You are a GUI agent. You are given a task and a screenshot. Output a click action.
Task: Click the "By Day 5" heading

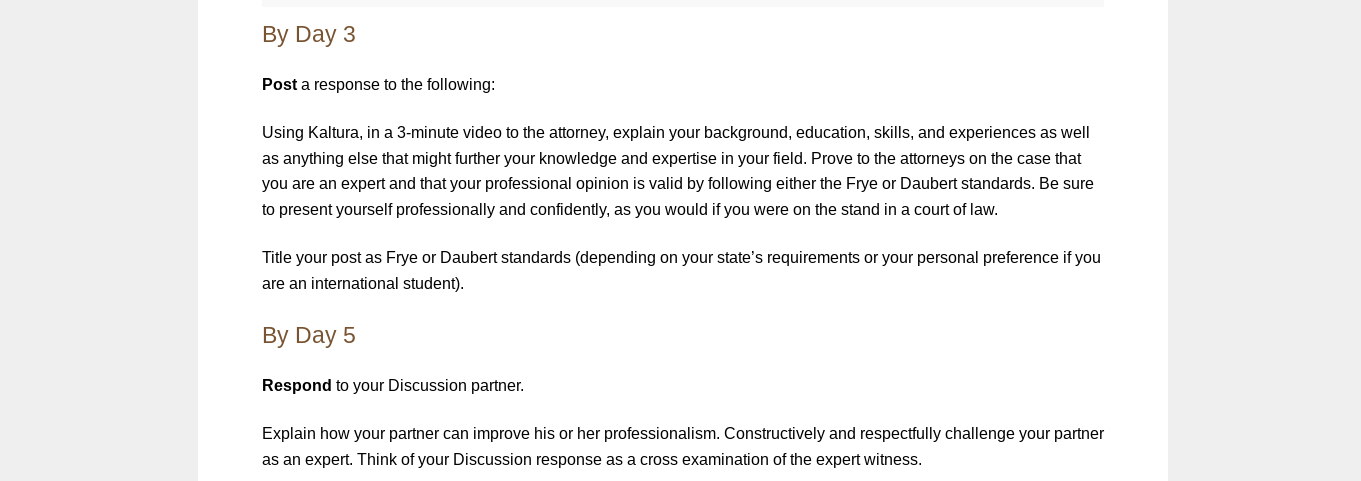pyautogui.click(x=308, y=336)
